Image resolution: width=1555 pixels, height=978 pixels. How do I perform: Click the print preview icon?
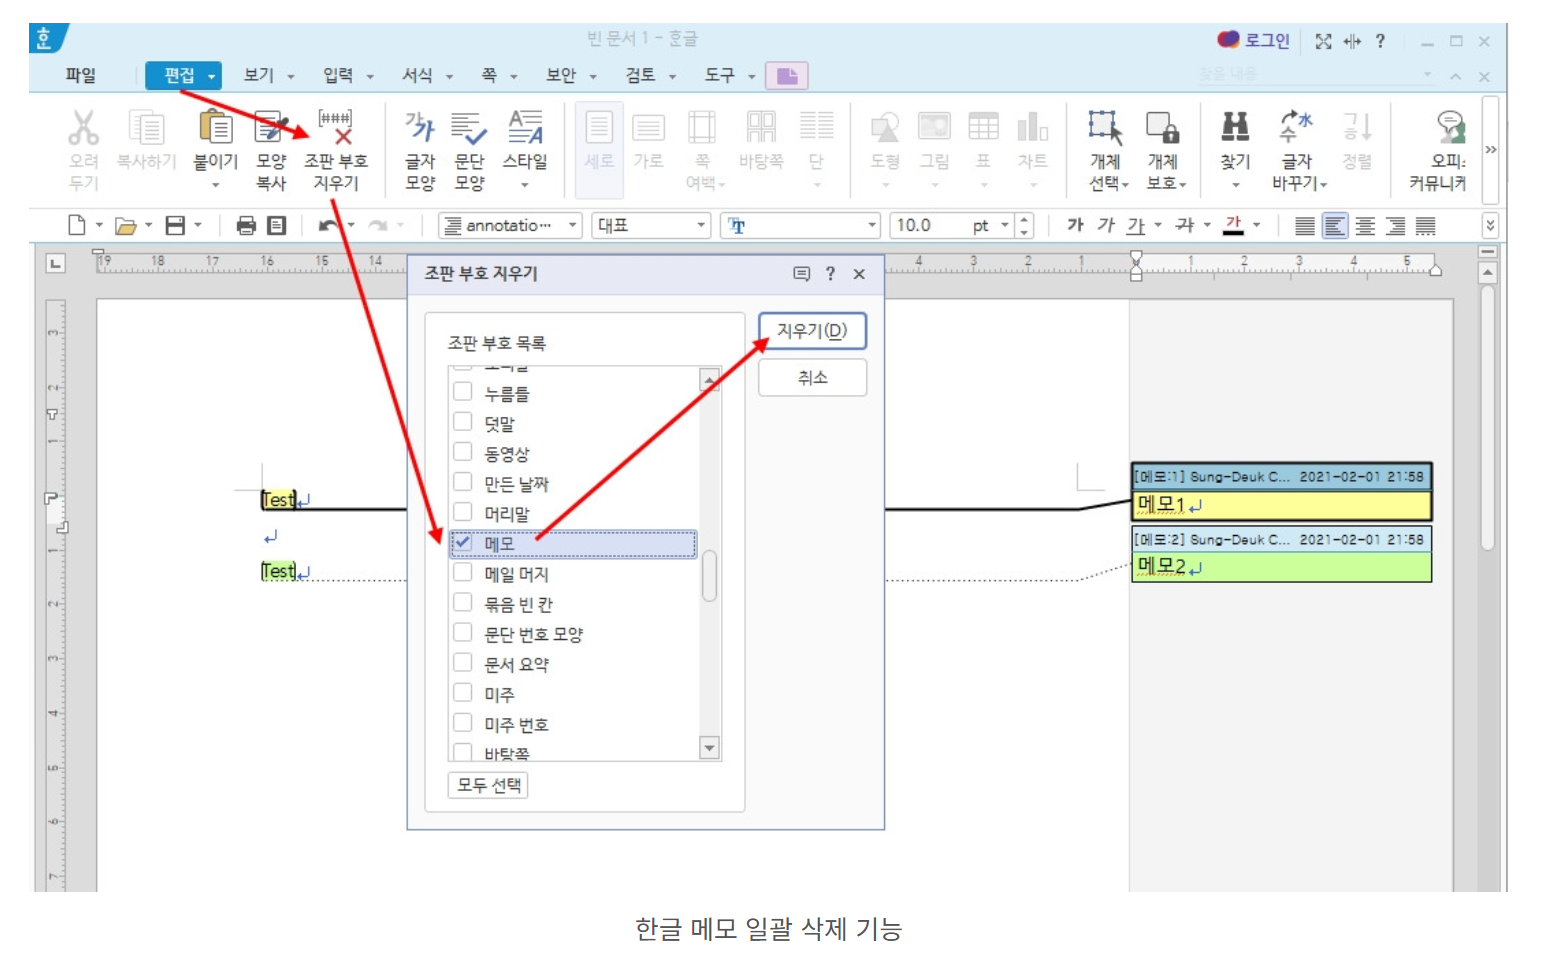point(277,226)
